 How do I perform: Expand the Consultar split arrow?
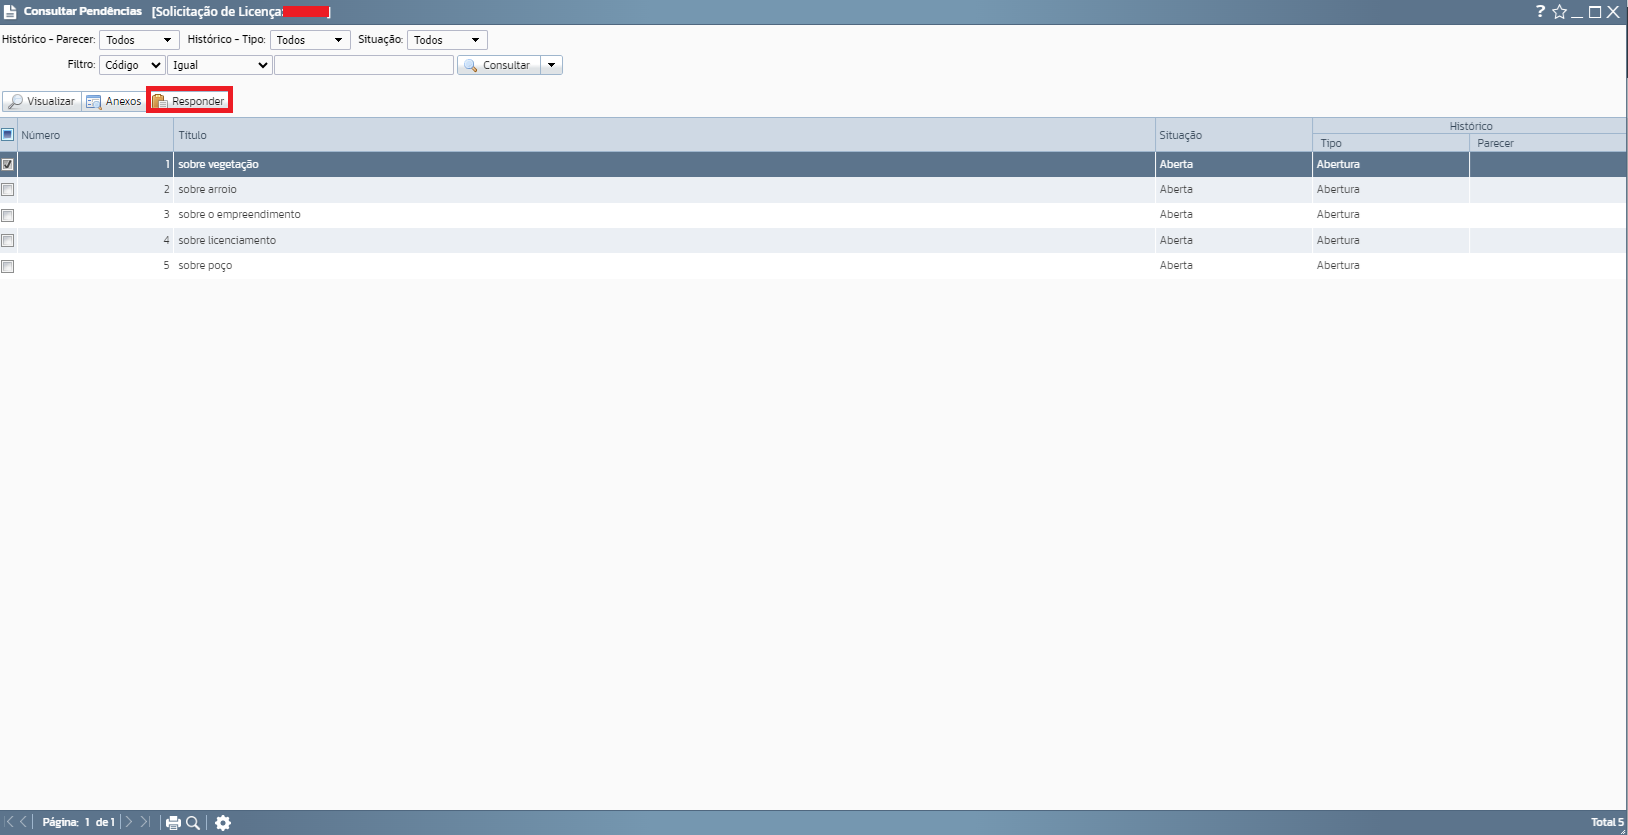tap(551, 65)
